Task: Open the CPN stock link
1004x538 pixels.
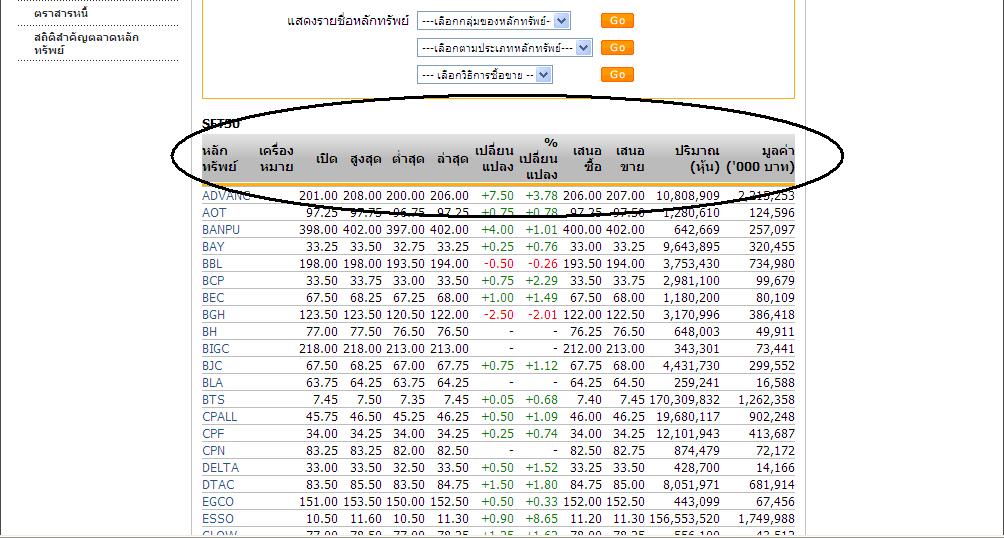Action: click(213, 451)
